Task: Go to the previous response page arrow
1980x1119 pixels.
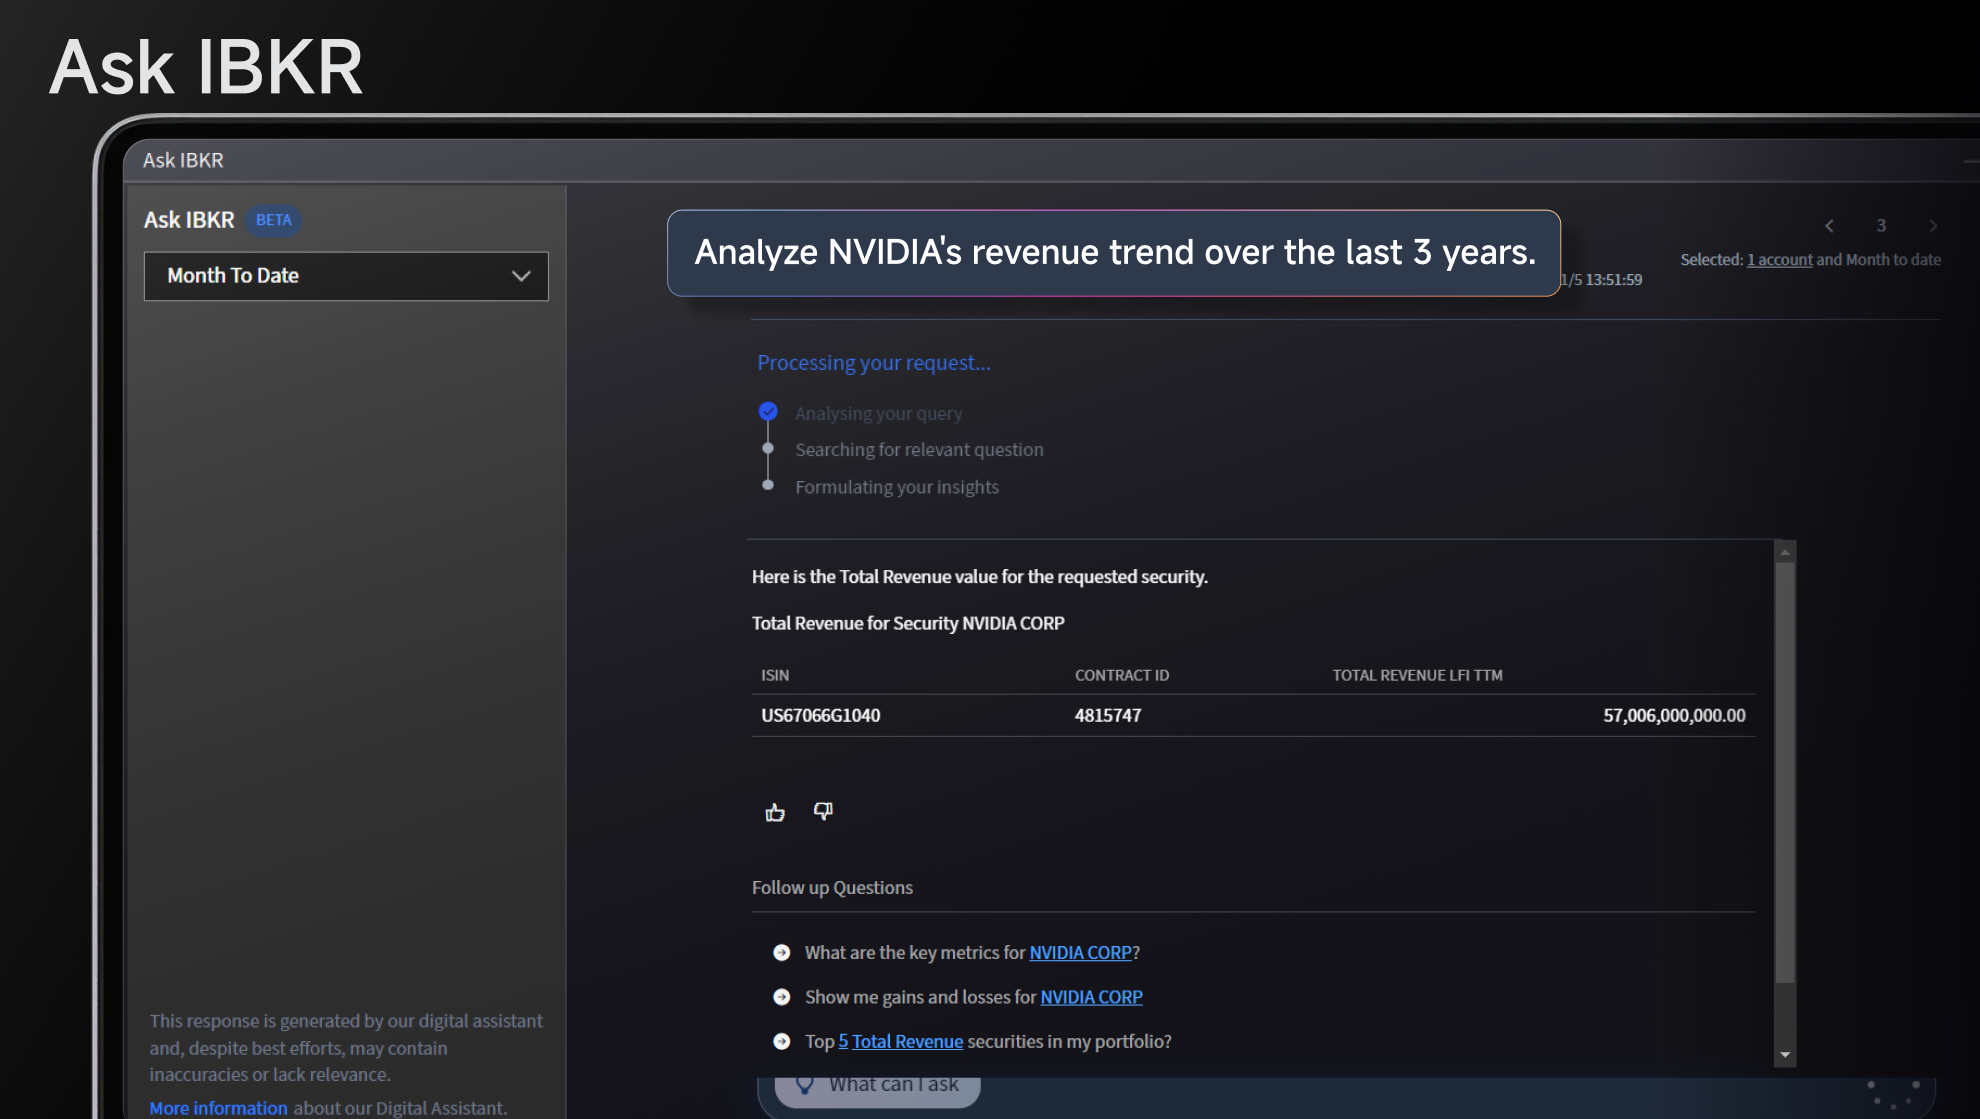Action: [x=1829, y=226]
